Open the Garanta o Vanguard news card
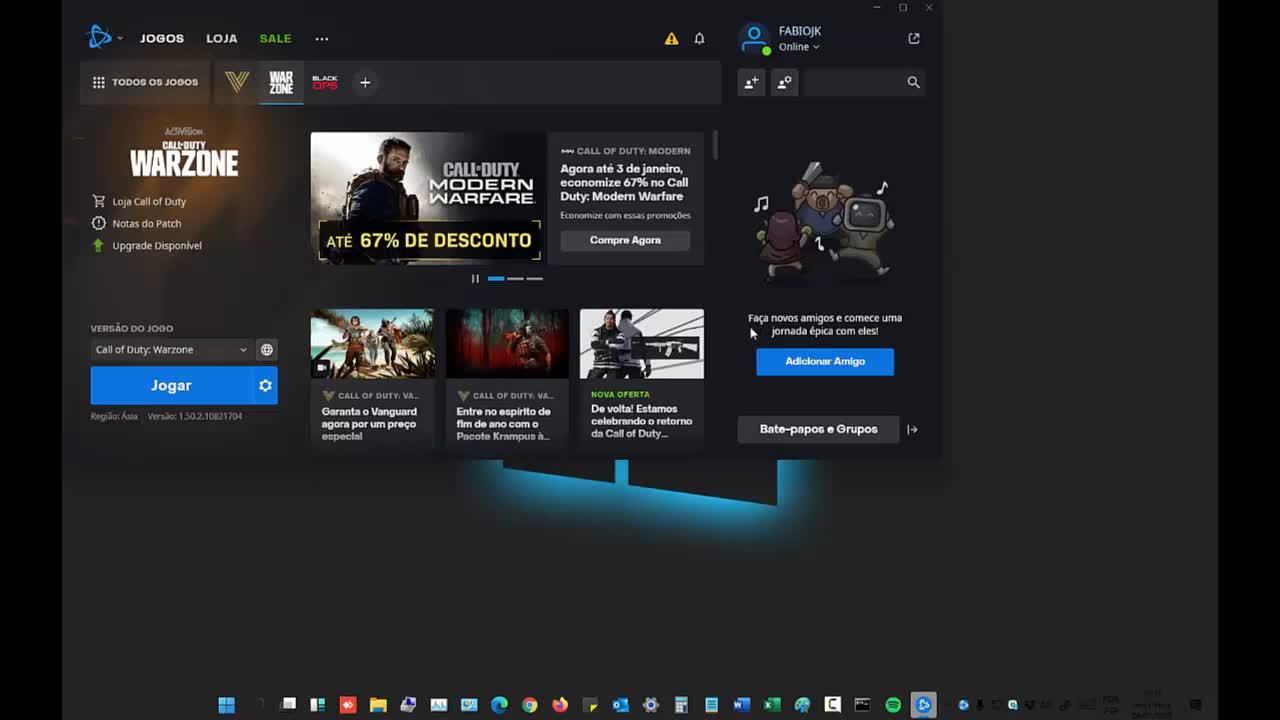The width and height of the screenshot is (1280, 720). (372, 377)
